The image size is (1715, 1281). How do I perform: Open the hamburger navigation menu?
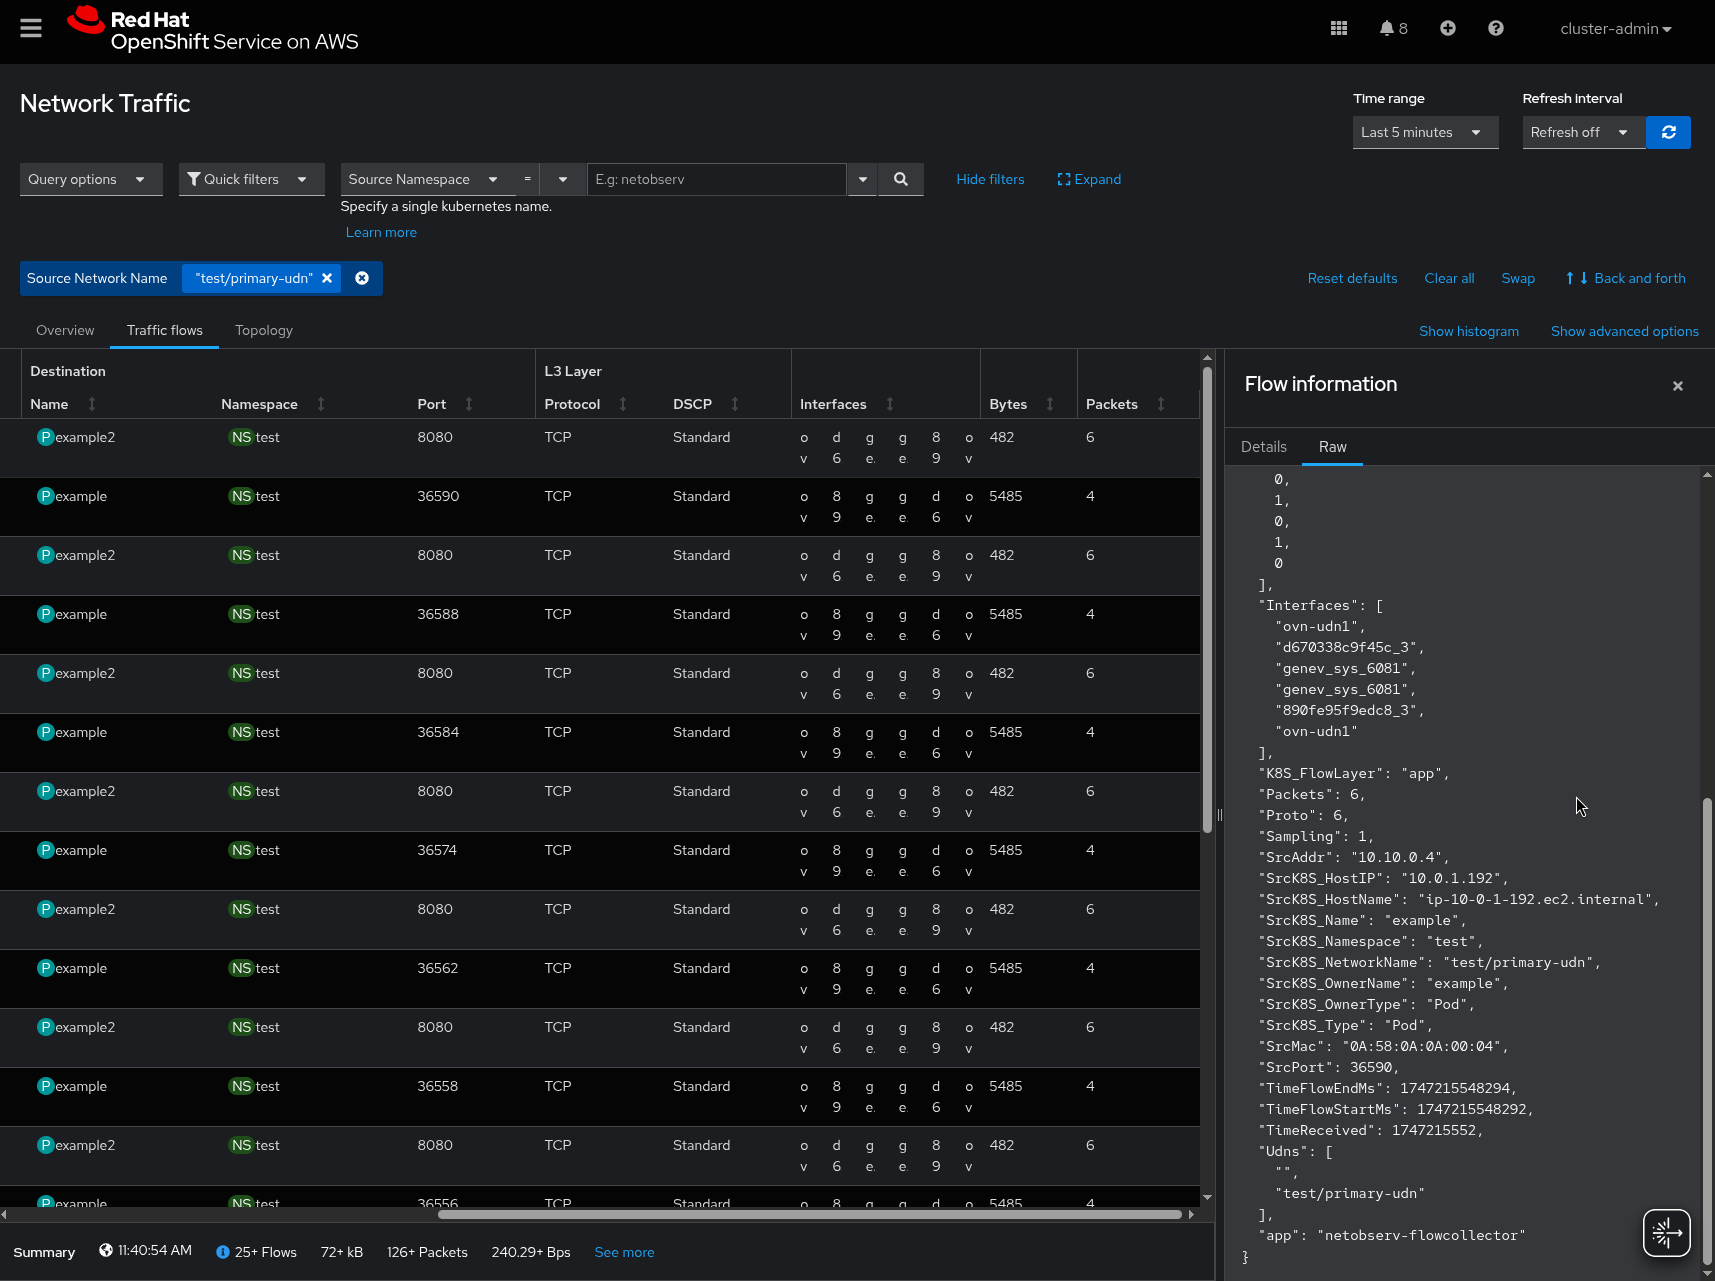31,28
